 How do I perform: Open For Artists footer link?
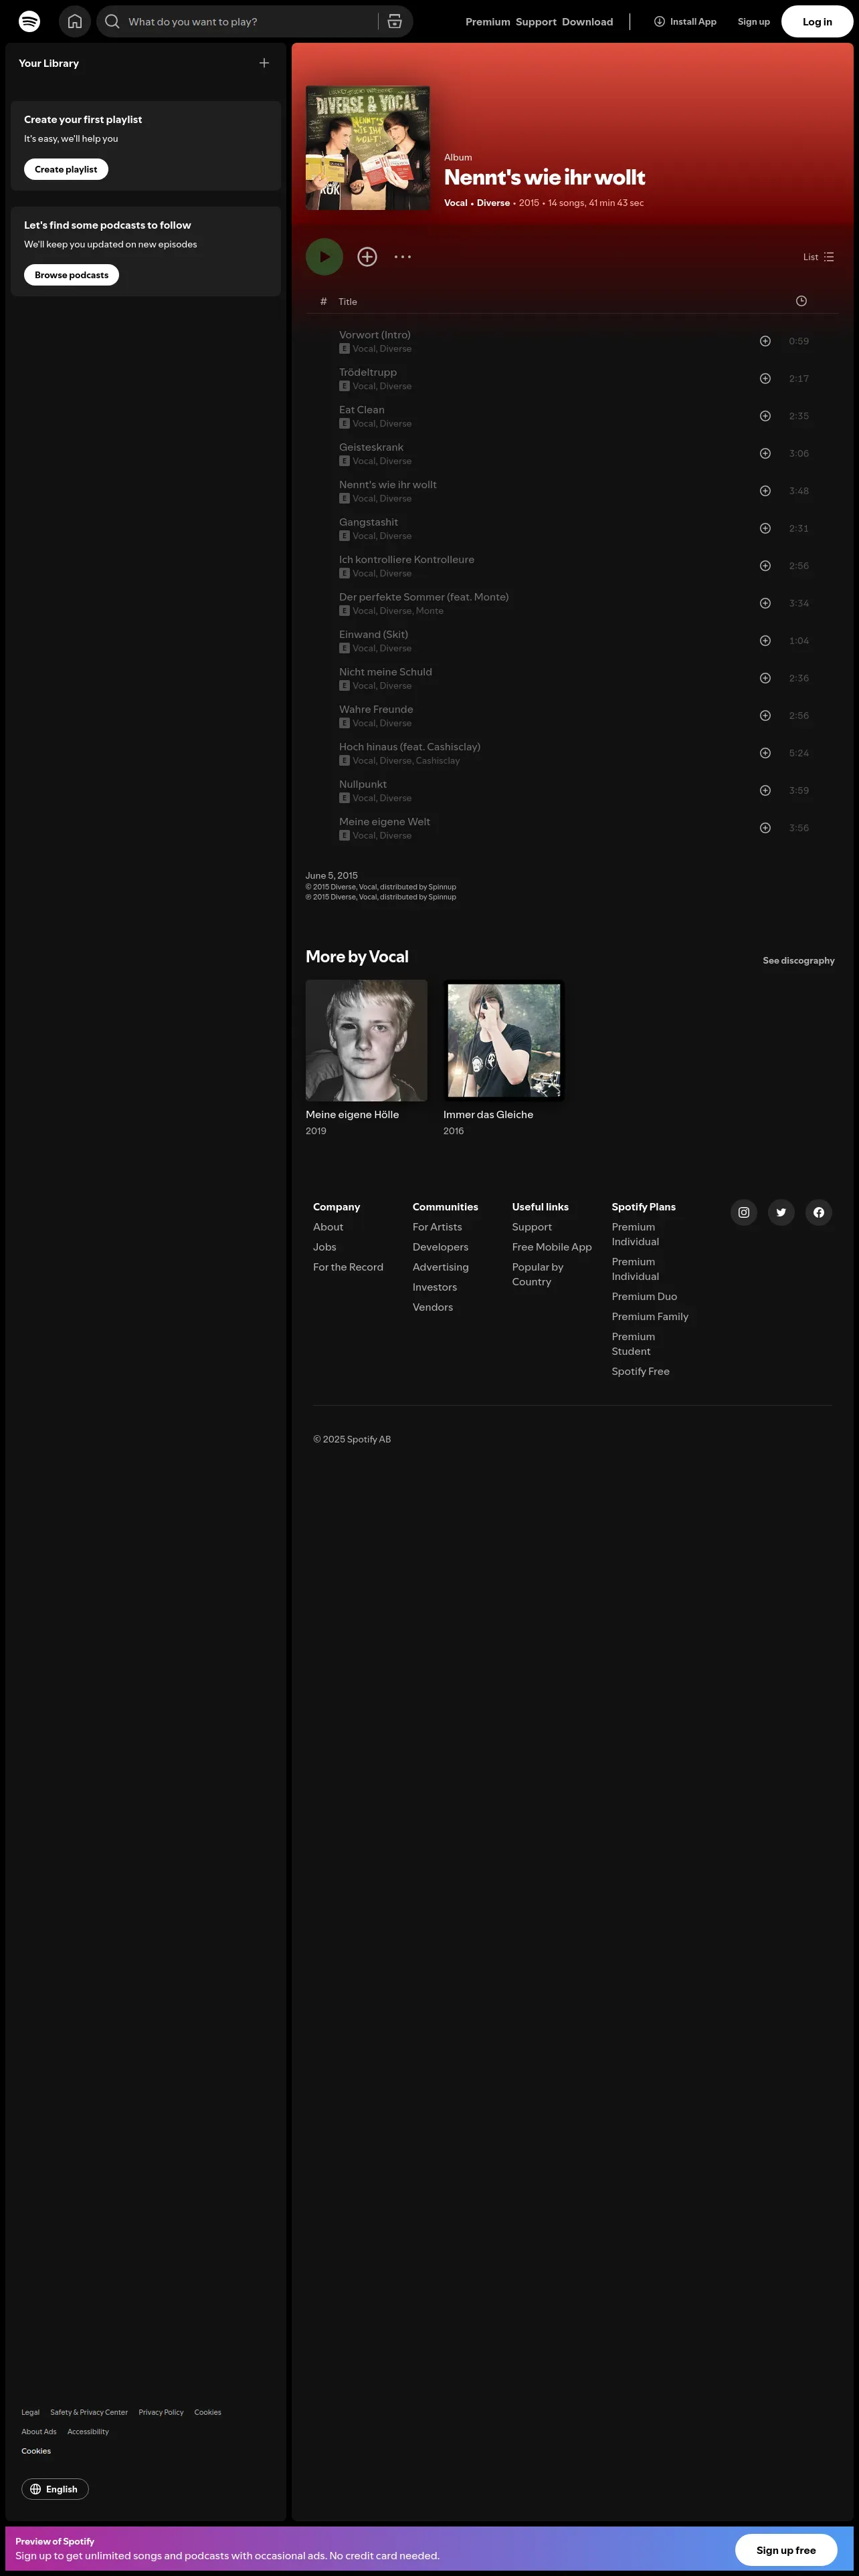(437, 1227)
